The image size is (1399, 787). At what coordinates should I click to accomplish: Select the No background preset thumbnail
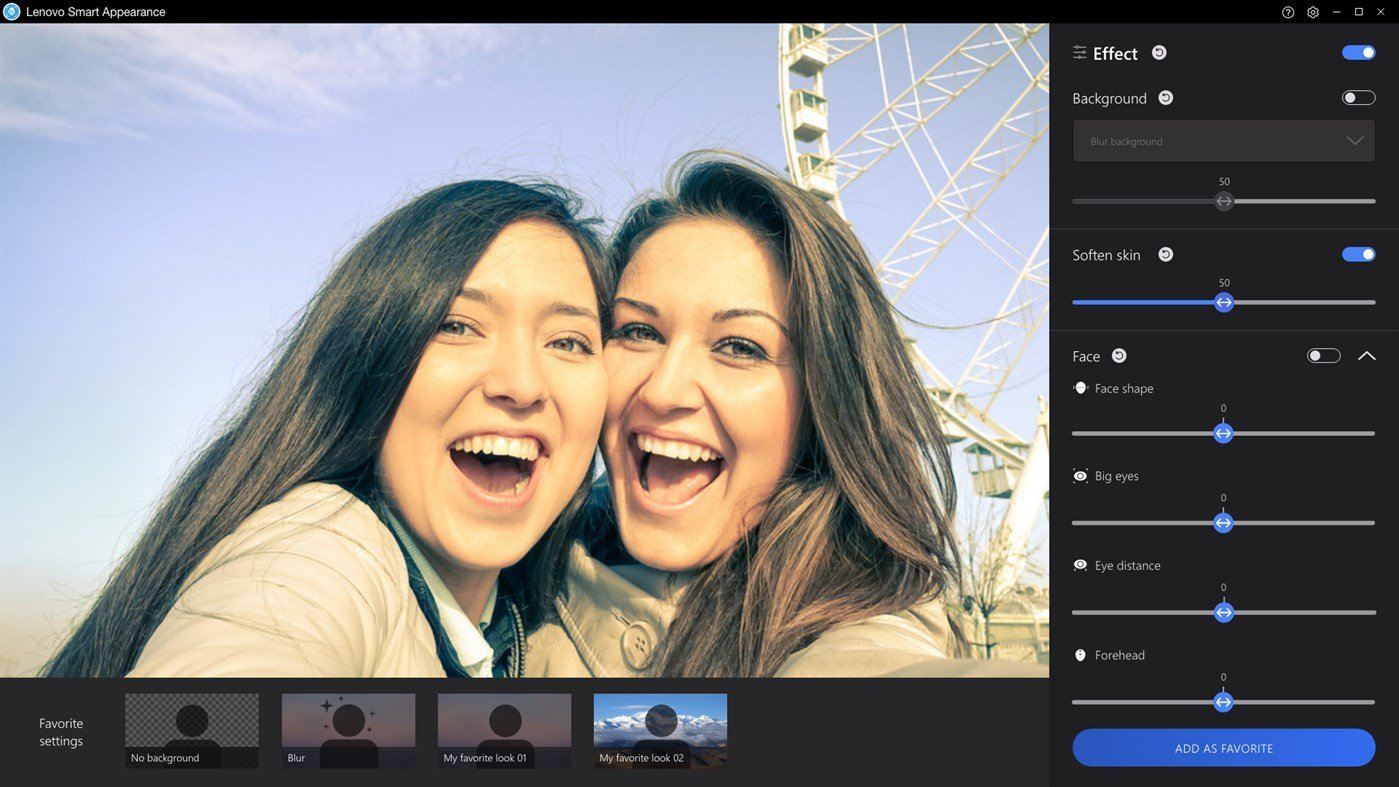click(192, 730)
